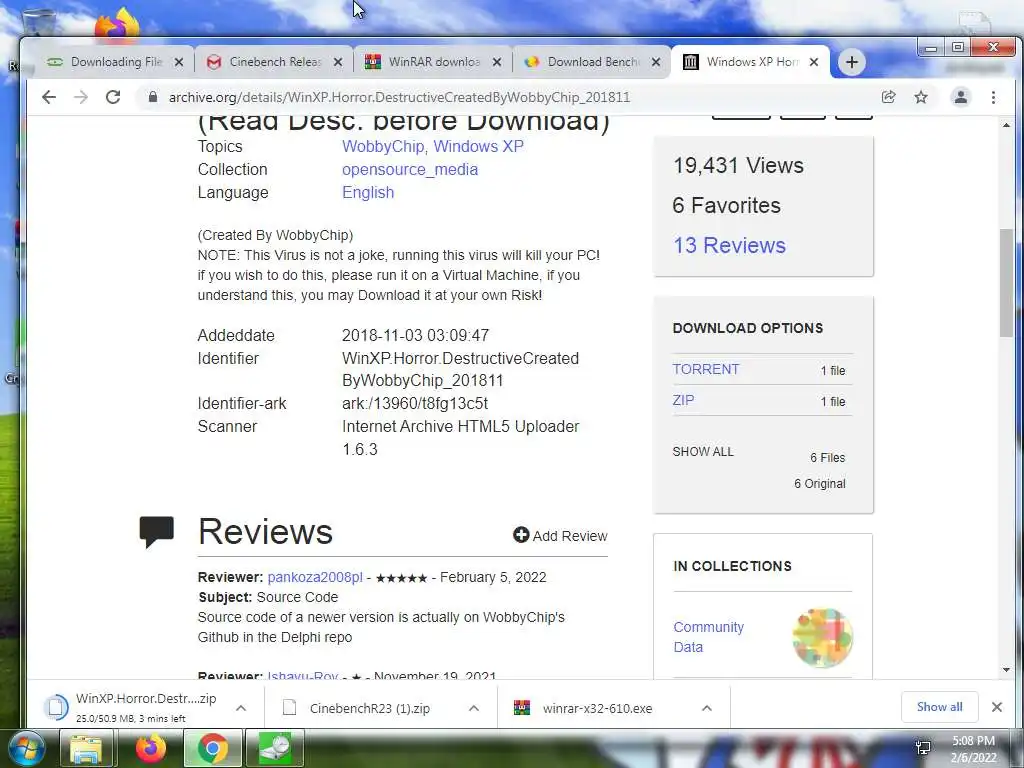The width and height of the screenshot is (1024, 768).
Task: Launch Firefox from the taskbar
Action: 151,749
